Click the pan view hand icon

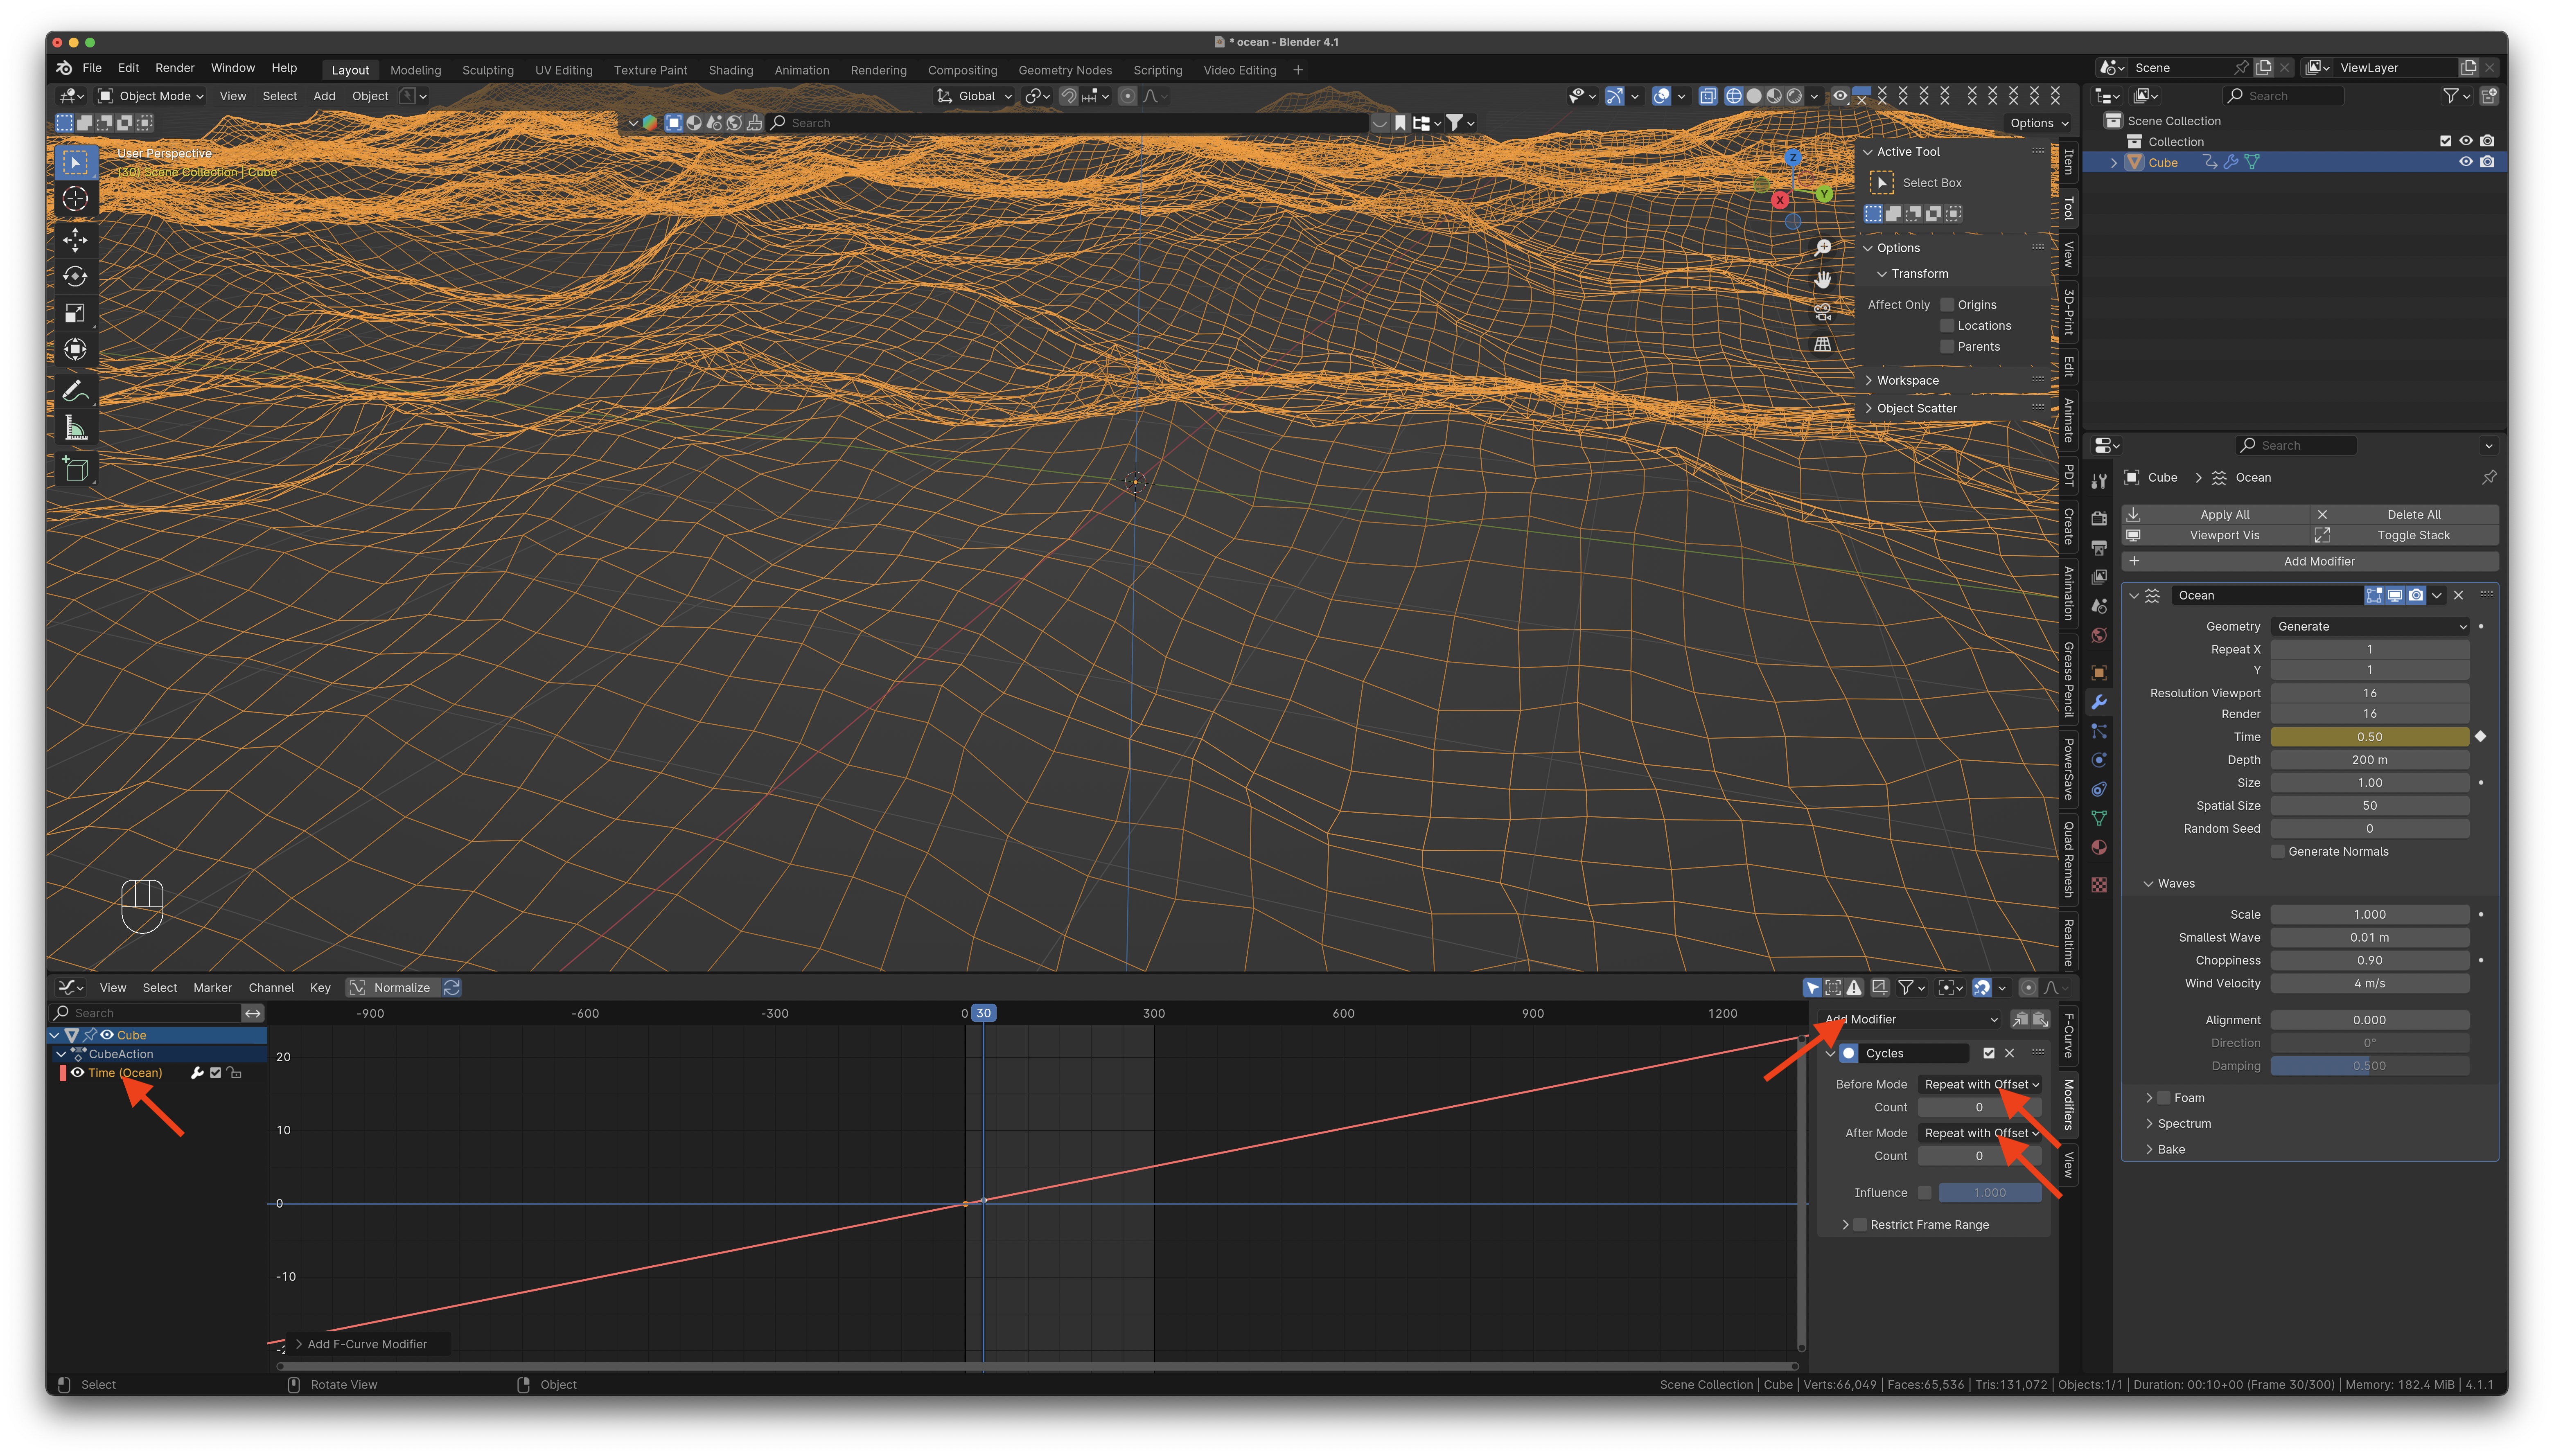click(1822, 280)
